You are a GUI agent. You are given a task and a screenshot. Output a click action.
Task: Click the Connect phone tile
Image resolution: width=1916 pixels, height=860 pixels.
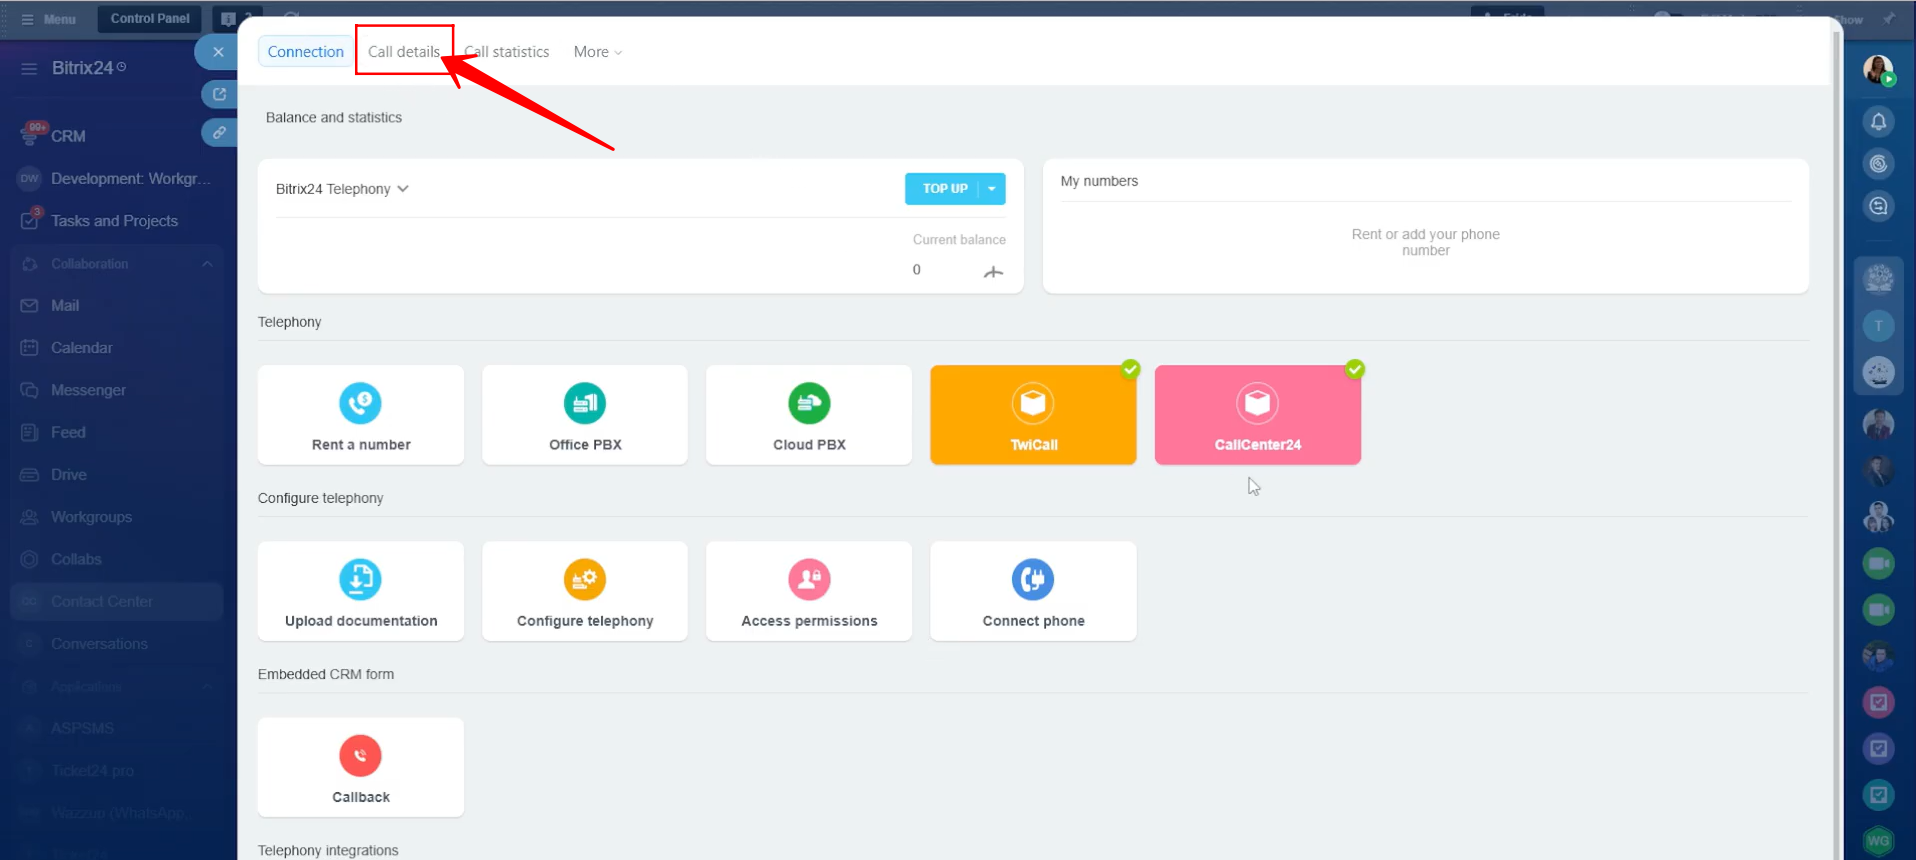point(1033,591)
